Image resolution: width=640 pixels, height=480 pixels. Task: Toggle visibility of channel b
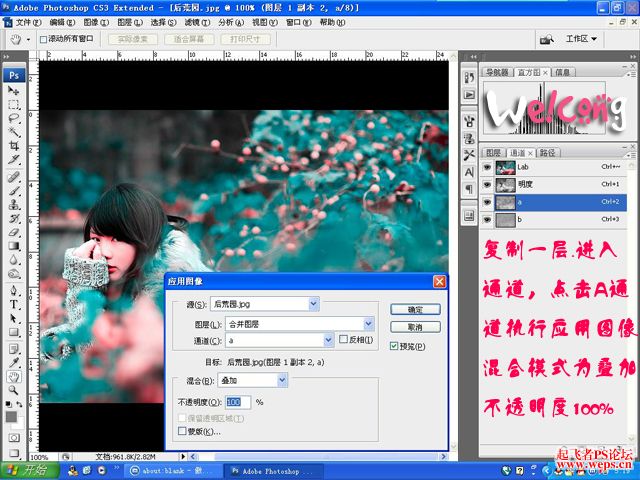tap(487, 220)
